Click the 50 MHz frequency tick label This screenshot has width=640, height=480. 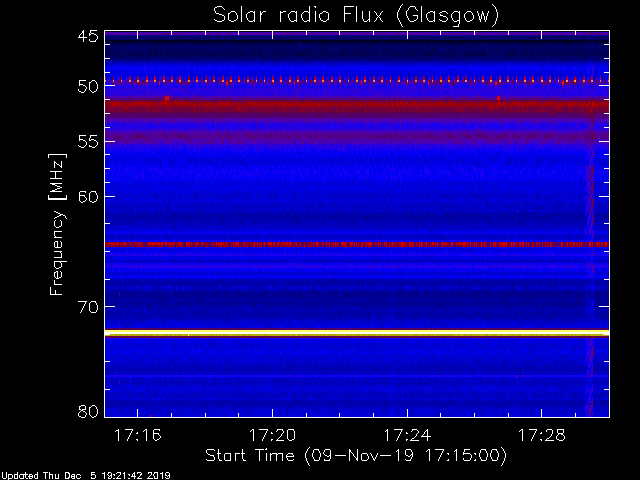(88, 87)
